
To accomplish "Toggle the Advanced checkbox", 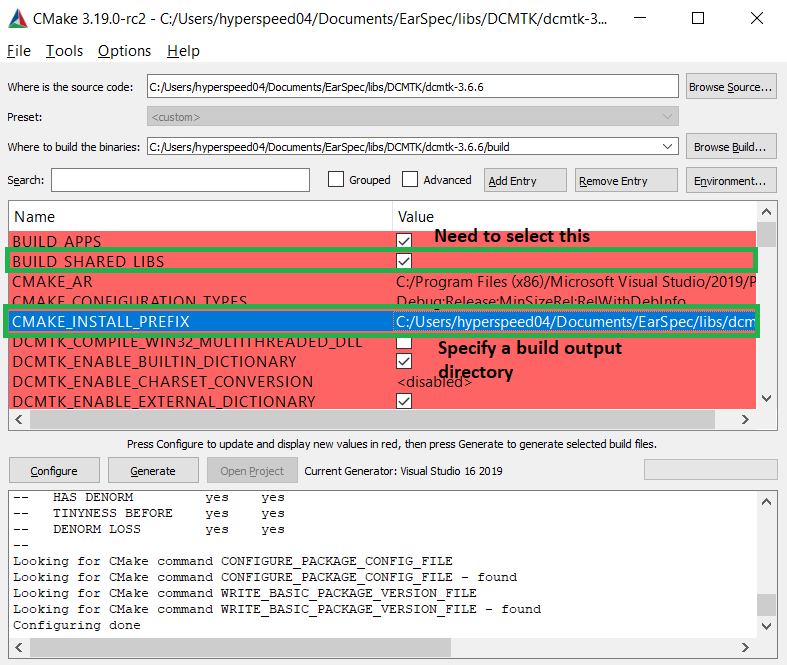I will pos(410,180).
